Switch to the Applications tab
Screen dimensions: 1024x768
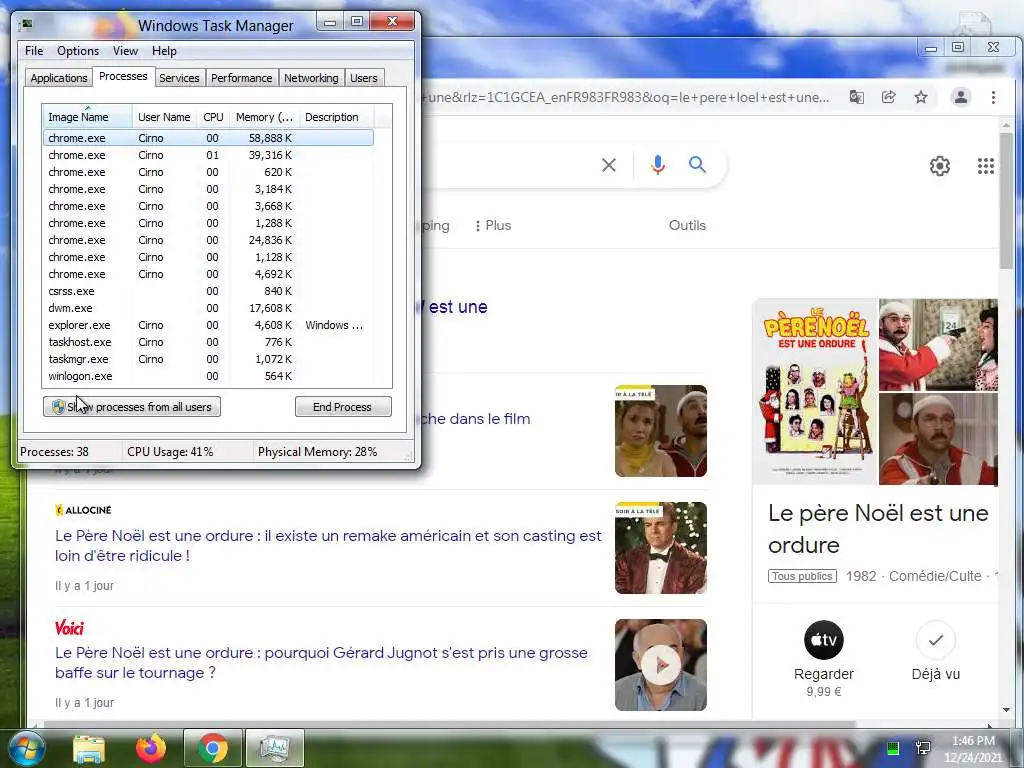tap(59, 78)
